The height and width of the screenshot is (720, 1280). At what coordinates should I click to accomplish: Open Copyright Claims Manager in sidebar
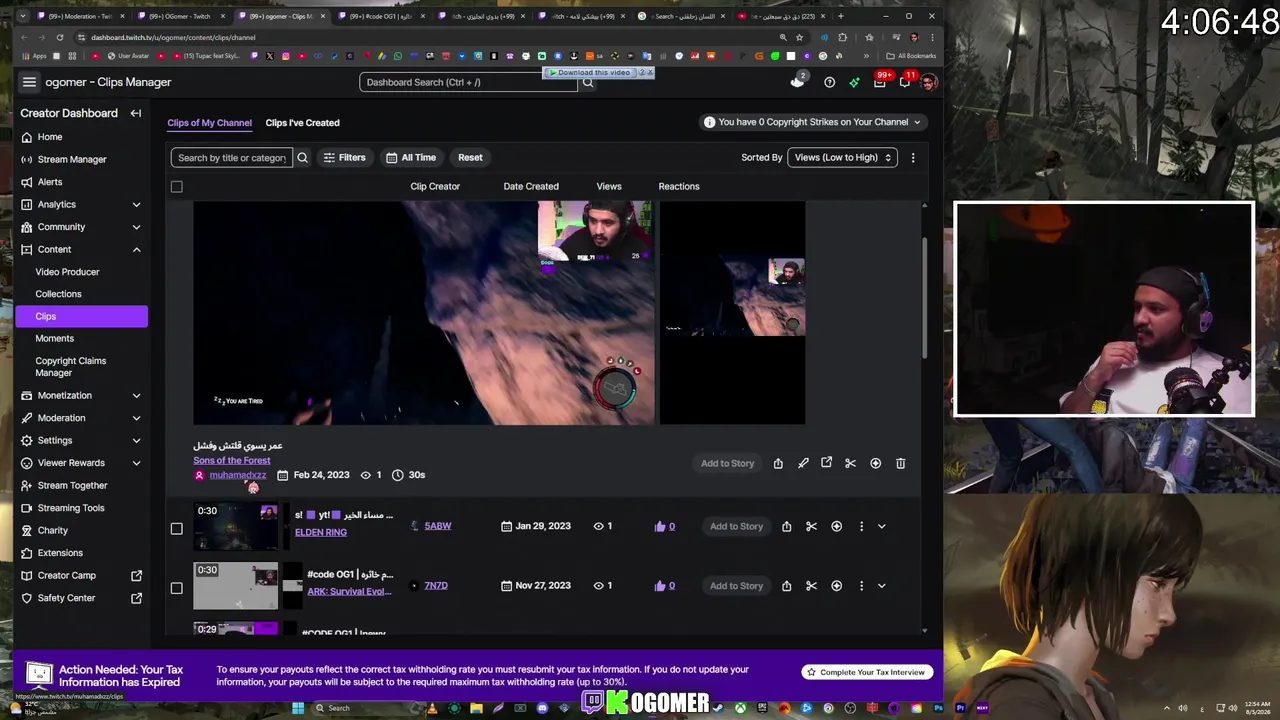70,367
